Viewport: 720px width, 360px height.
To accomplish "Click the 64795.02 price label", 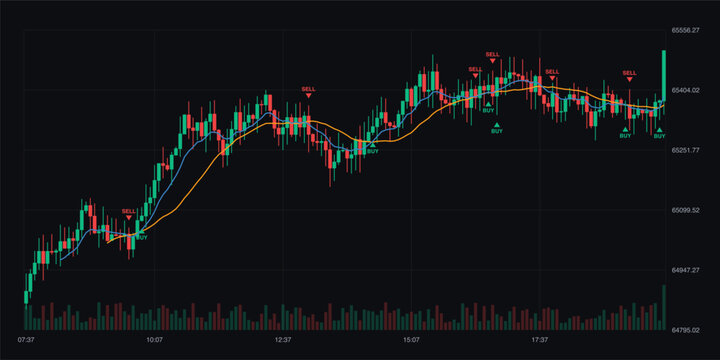I will pos(686,330).
